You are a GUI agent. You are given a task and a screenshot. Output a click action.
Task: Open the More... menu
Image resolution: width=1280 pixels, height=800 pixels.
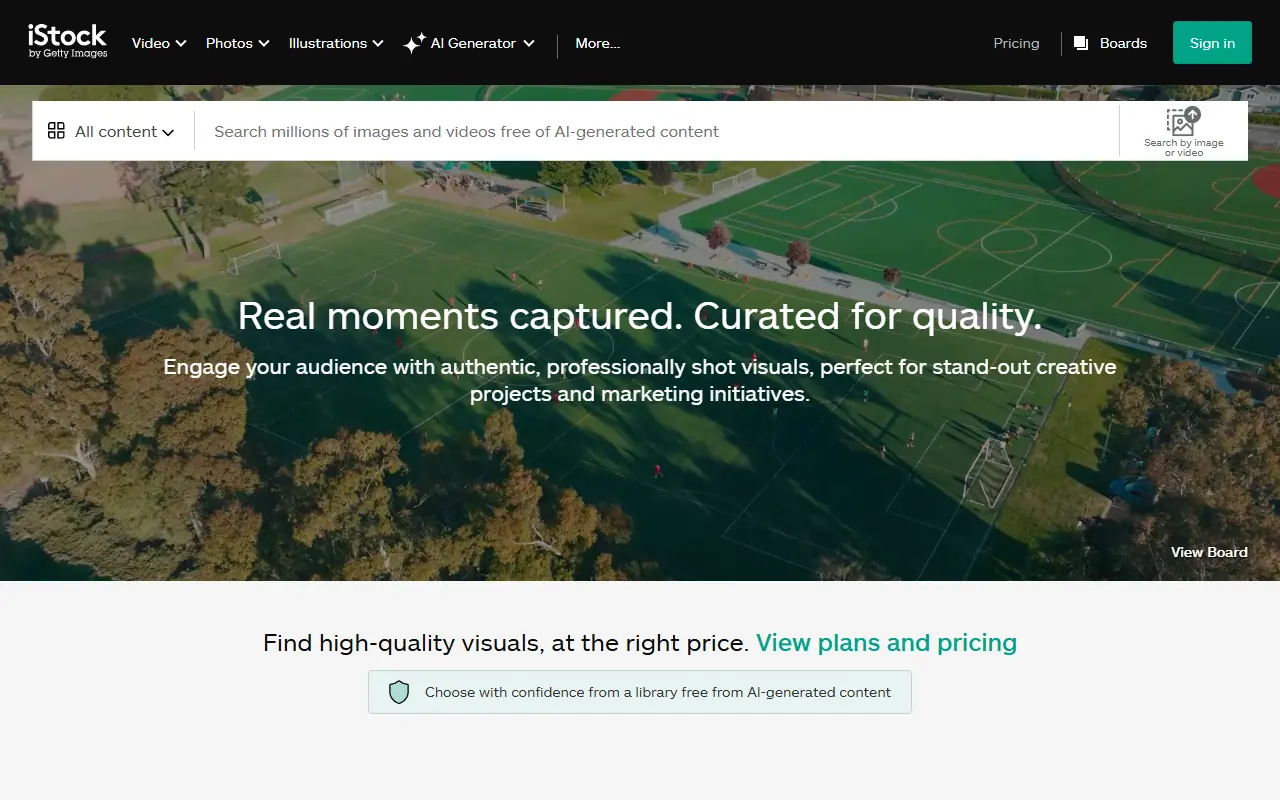click(597, 43)
